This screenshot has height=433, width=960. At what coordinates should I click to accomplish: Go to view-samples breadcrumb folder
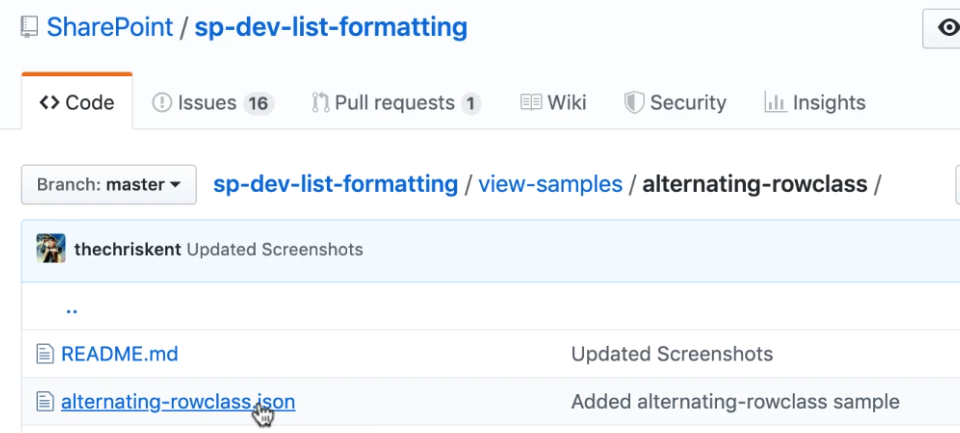[550, 184]
